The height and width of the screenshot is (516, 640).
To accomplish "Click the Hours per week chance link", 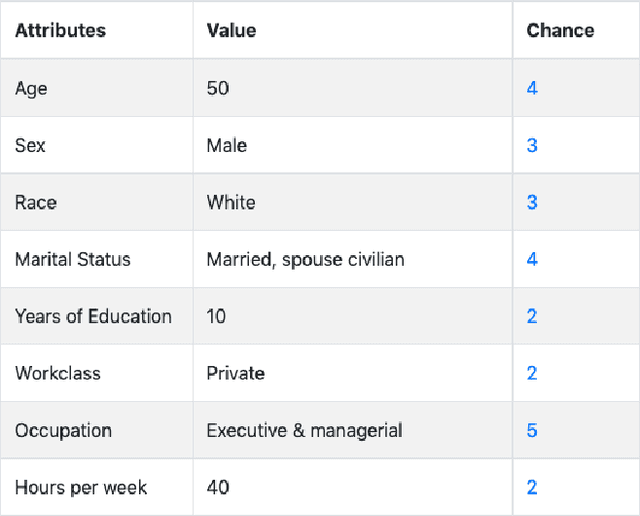I will click(532, 487).
